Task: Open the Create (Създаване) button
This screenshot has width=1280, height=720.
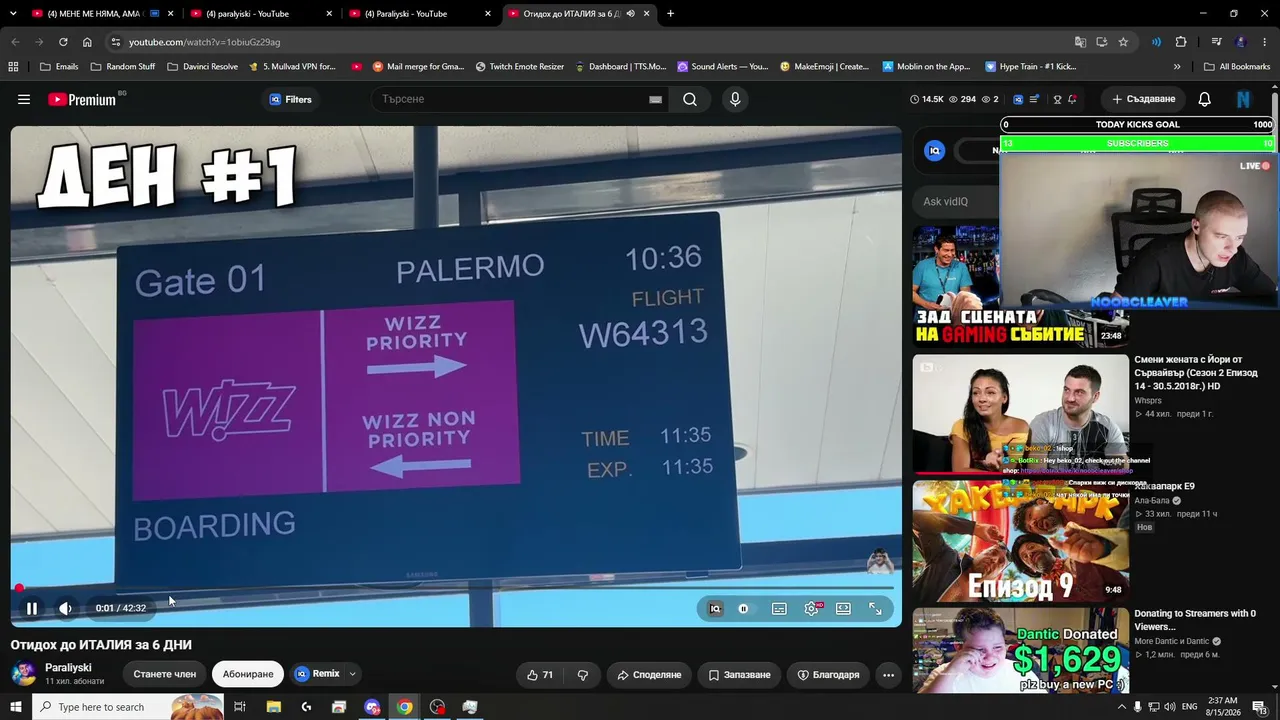Action: click(1143, 99)
